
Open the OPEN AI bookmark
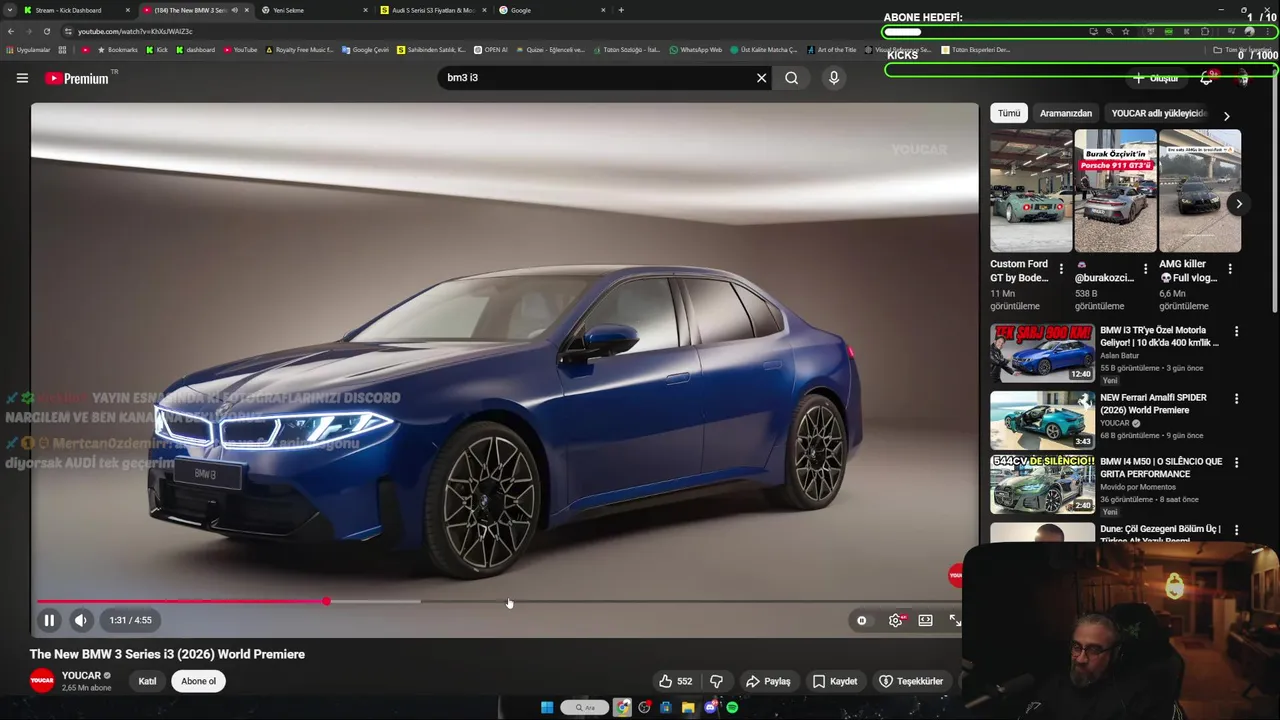[491, 50]
